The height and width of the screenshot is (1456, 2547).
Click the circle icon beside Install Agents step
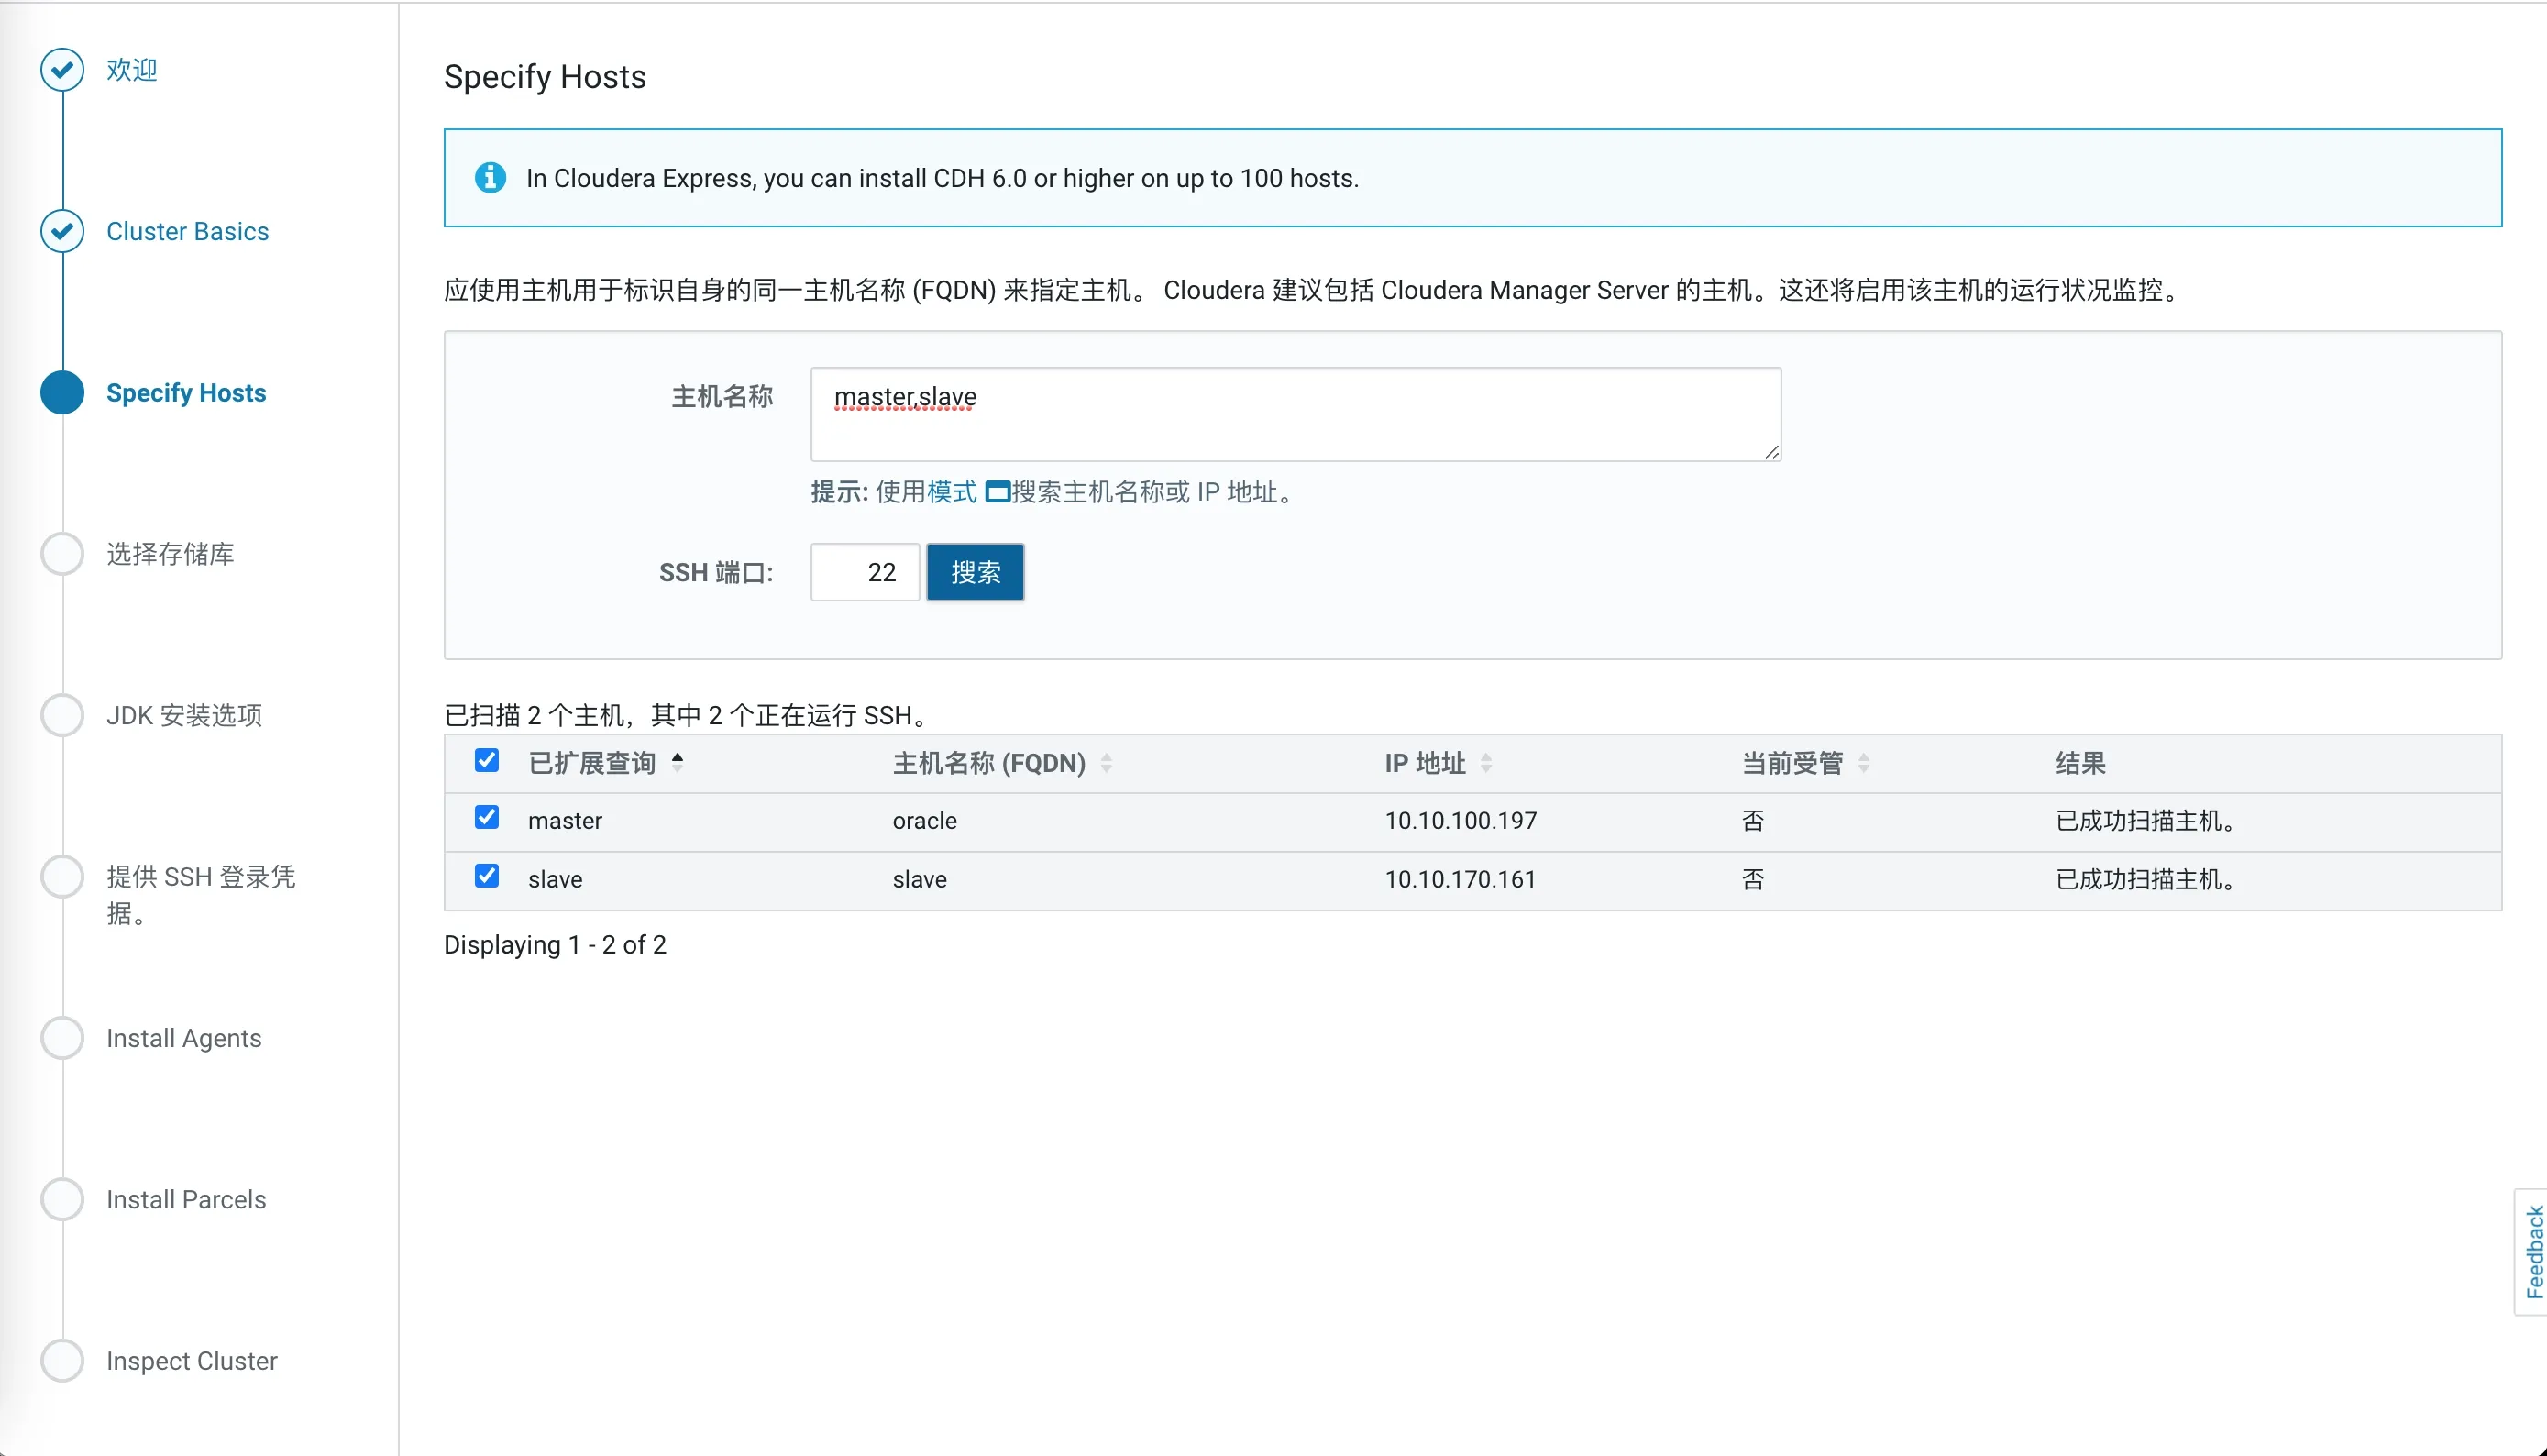(x=62, y=1038)
